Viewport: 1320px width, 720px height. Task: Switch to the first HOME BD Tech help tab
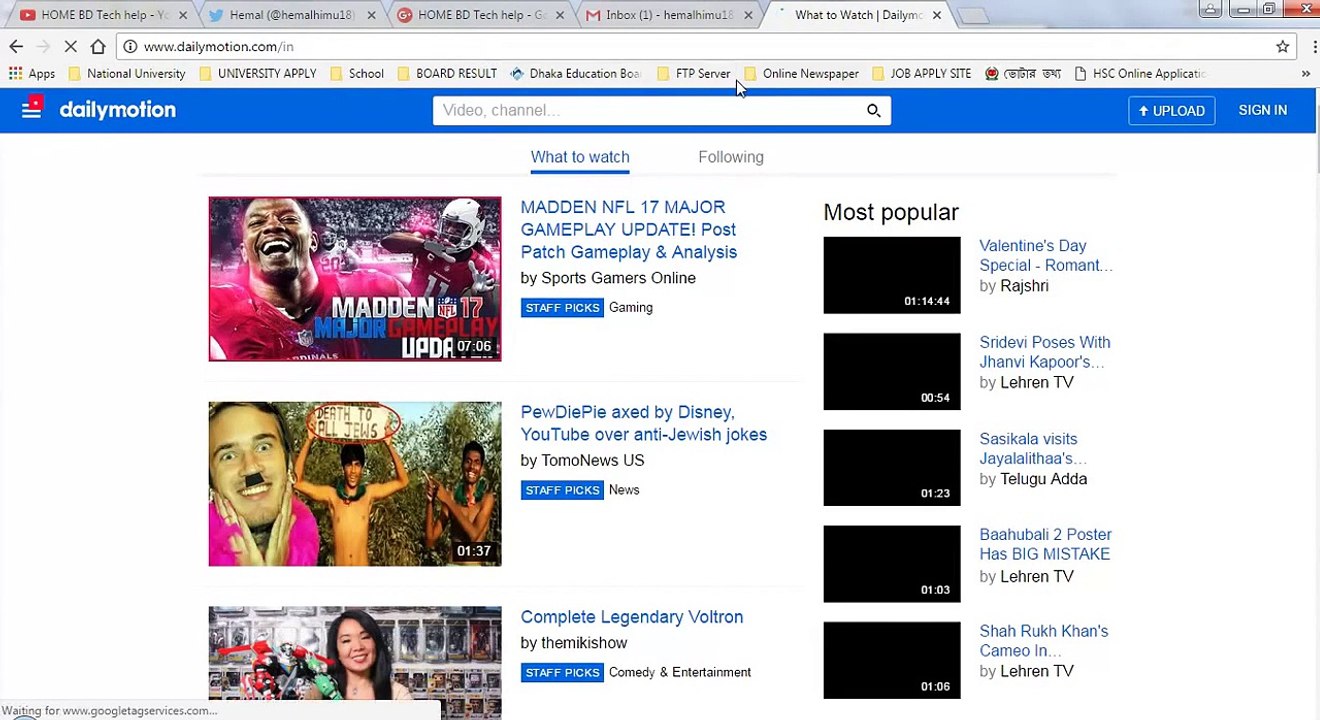104,15
